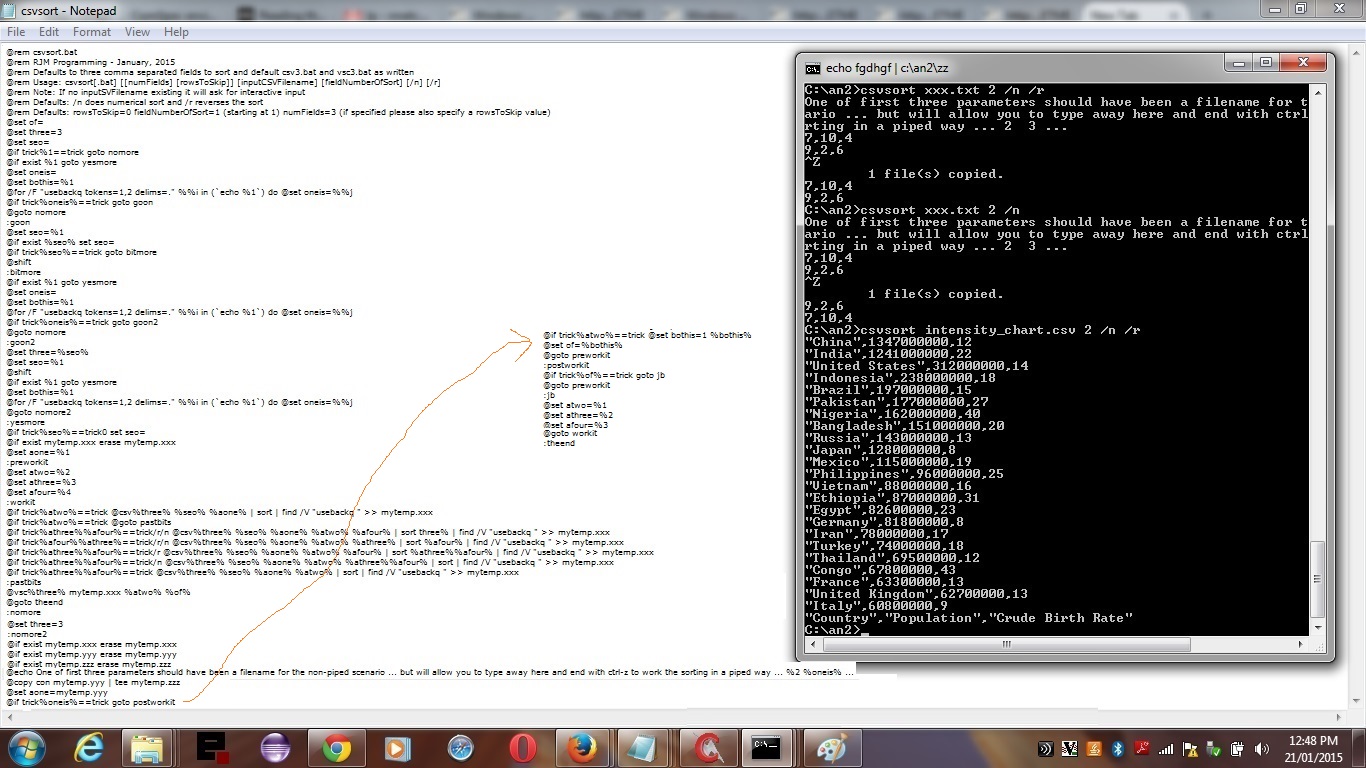This screenshot has height=768, width=1366.
Task: Open the Format menu in Notepad
Action: point(92,32)
